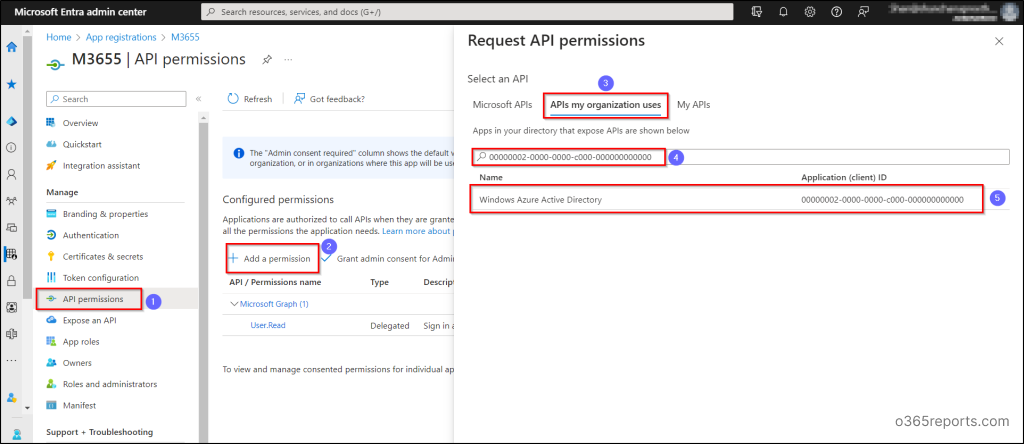Open the User.Read permission link
The height and width of the screenshot is (444, 1024).
[x=268, y=325]
